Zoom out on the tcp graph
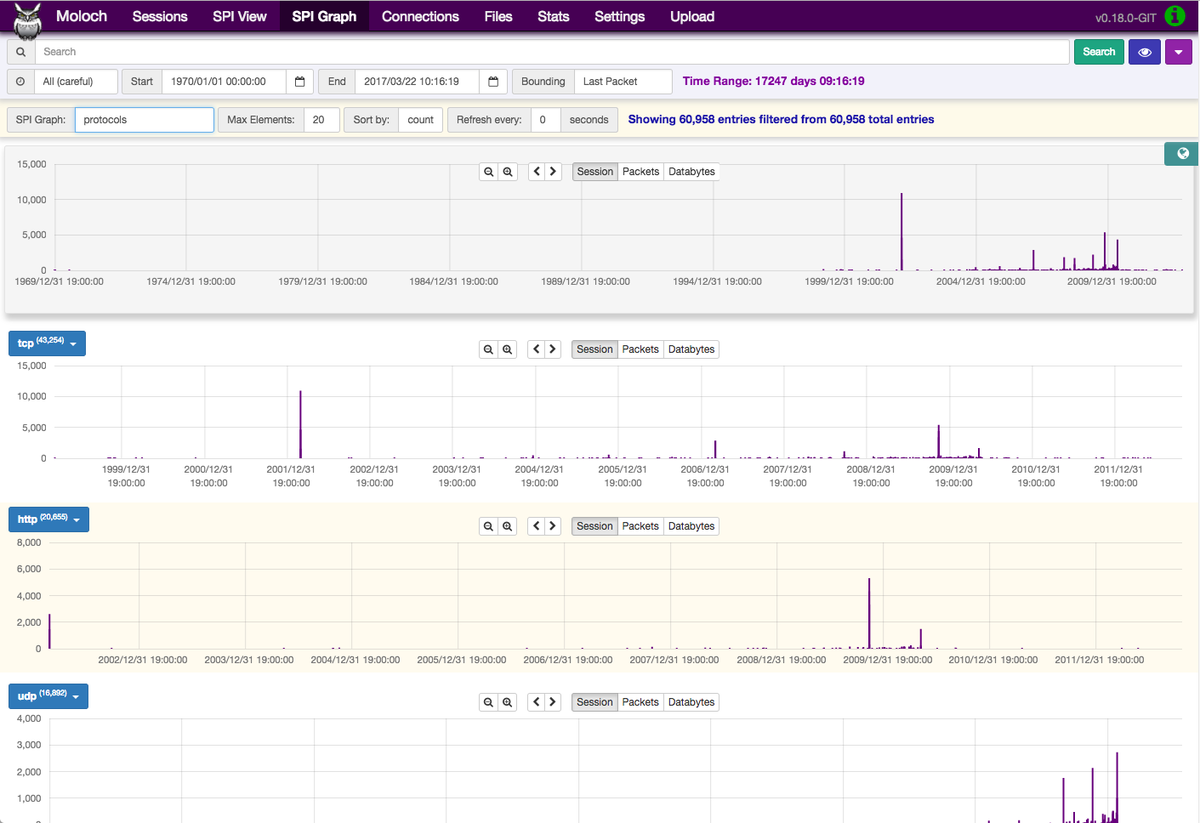Viewport: 1200px width, 823px height. pyautogui.click(x=488, y=350)
